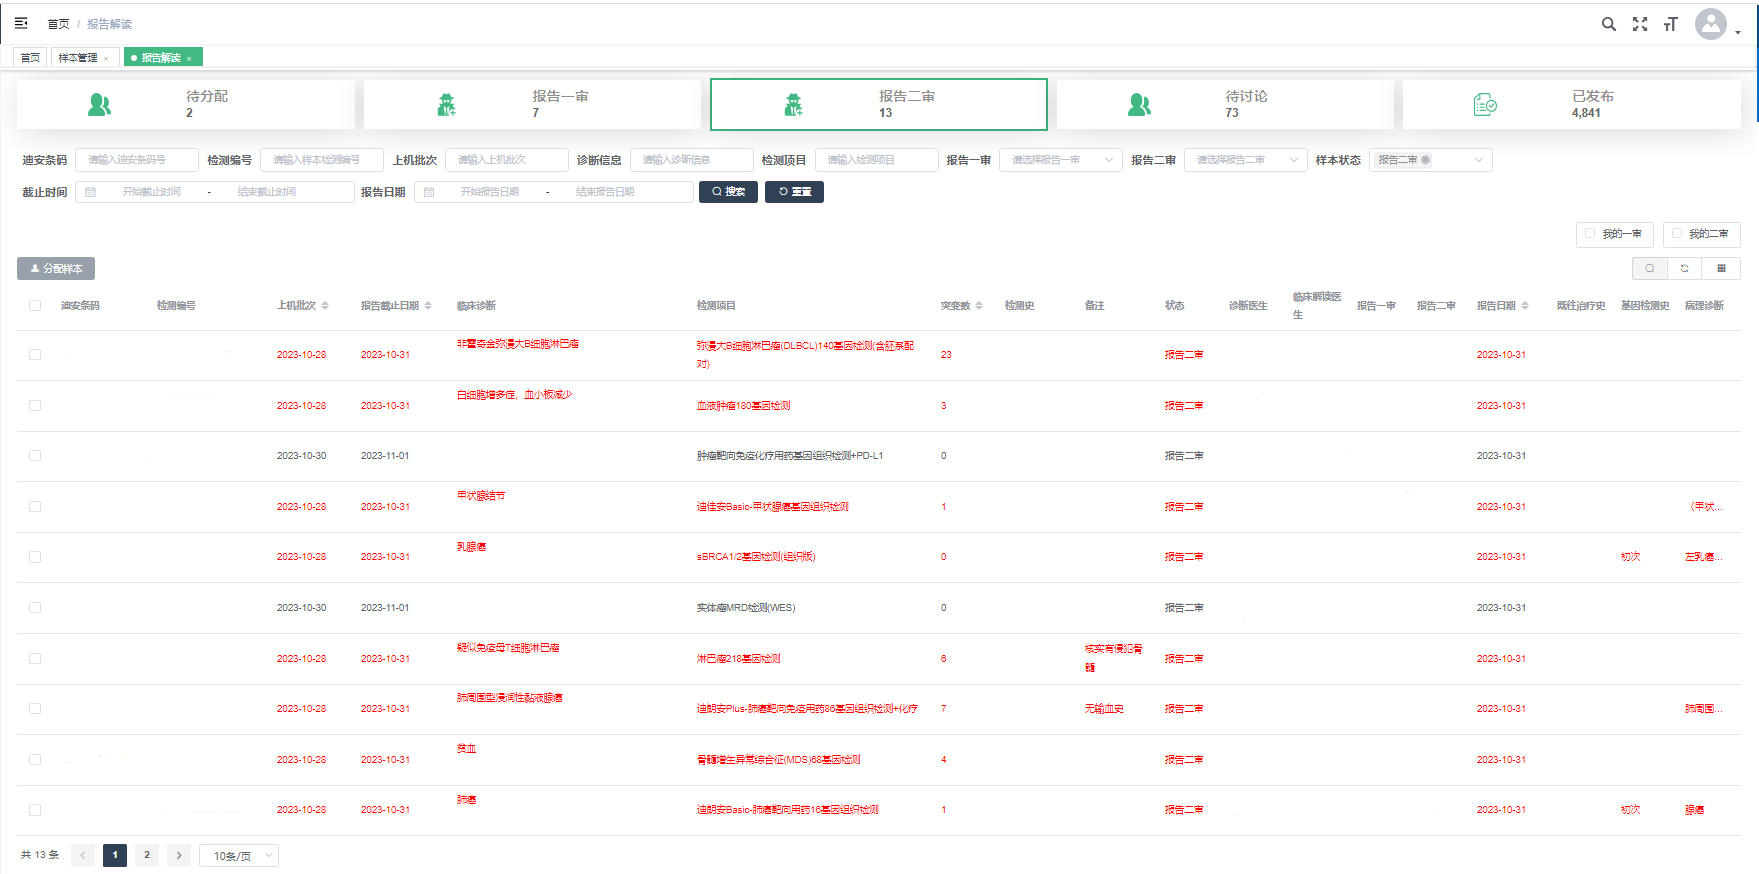Open the 报告一审 reviewer dropdown
Image resolution: width=1759 pixels, height=874 pixels.
click(1060, 160)
